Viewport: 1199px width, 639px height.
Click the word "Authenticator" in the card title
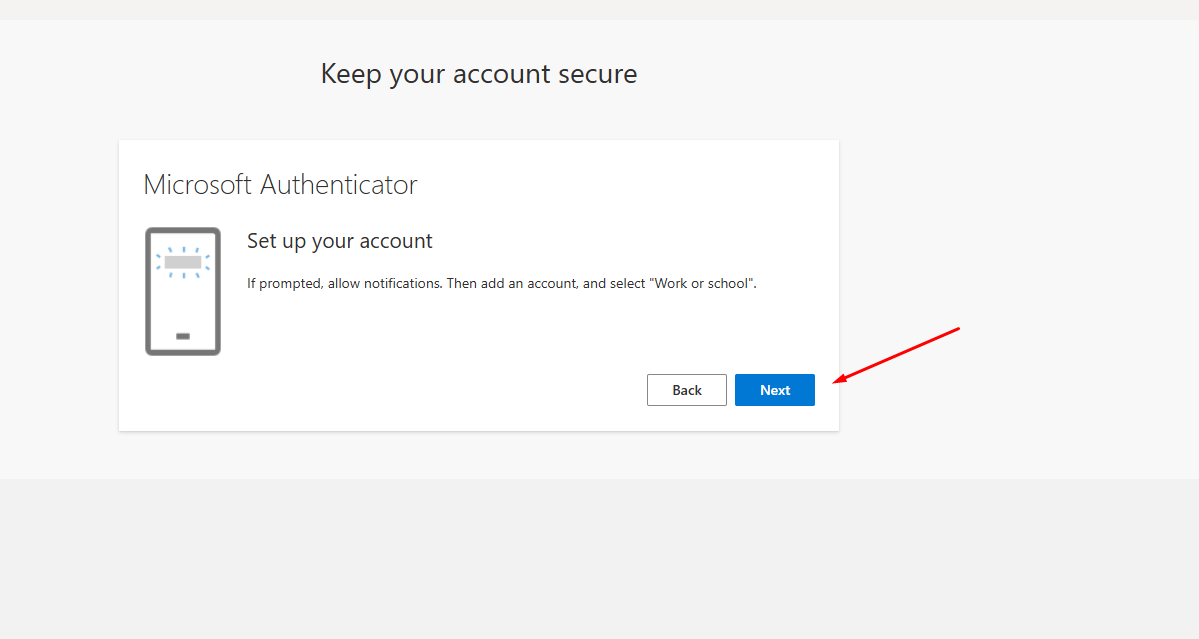339,185
